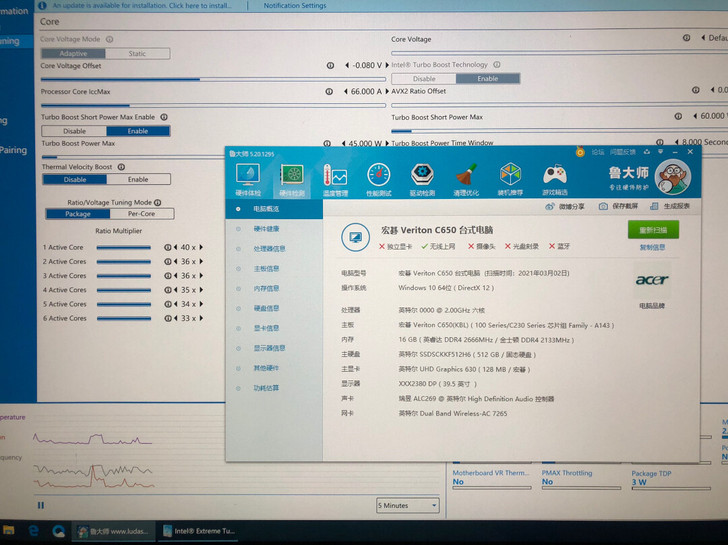728x545 pixels.
Task: Select Per-Core tuning mode
Action: coord(142,214)
